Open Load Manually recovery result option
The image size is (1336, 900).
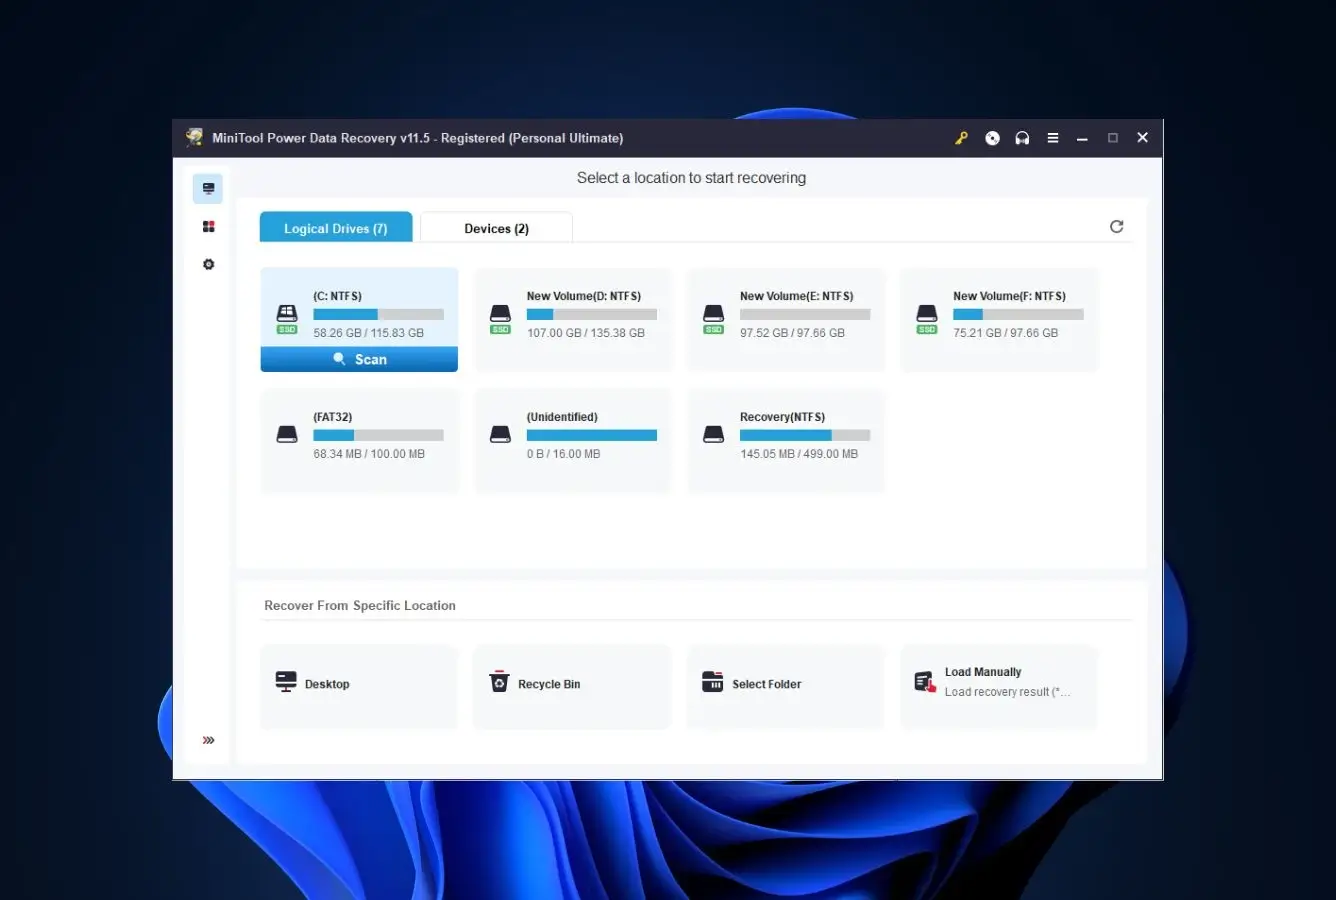click(x=998, y=686)
